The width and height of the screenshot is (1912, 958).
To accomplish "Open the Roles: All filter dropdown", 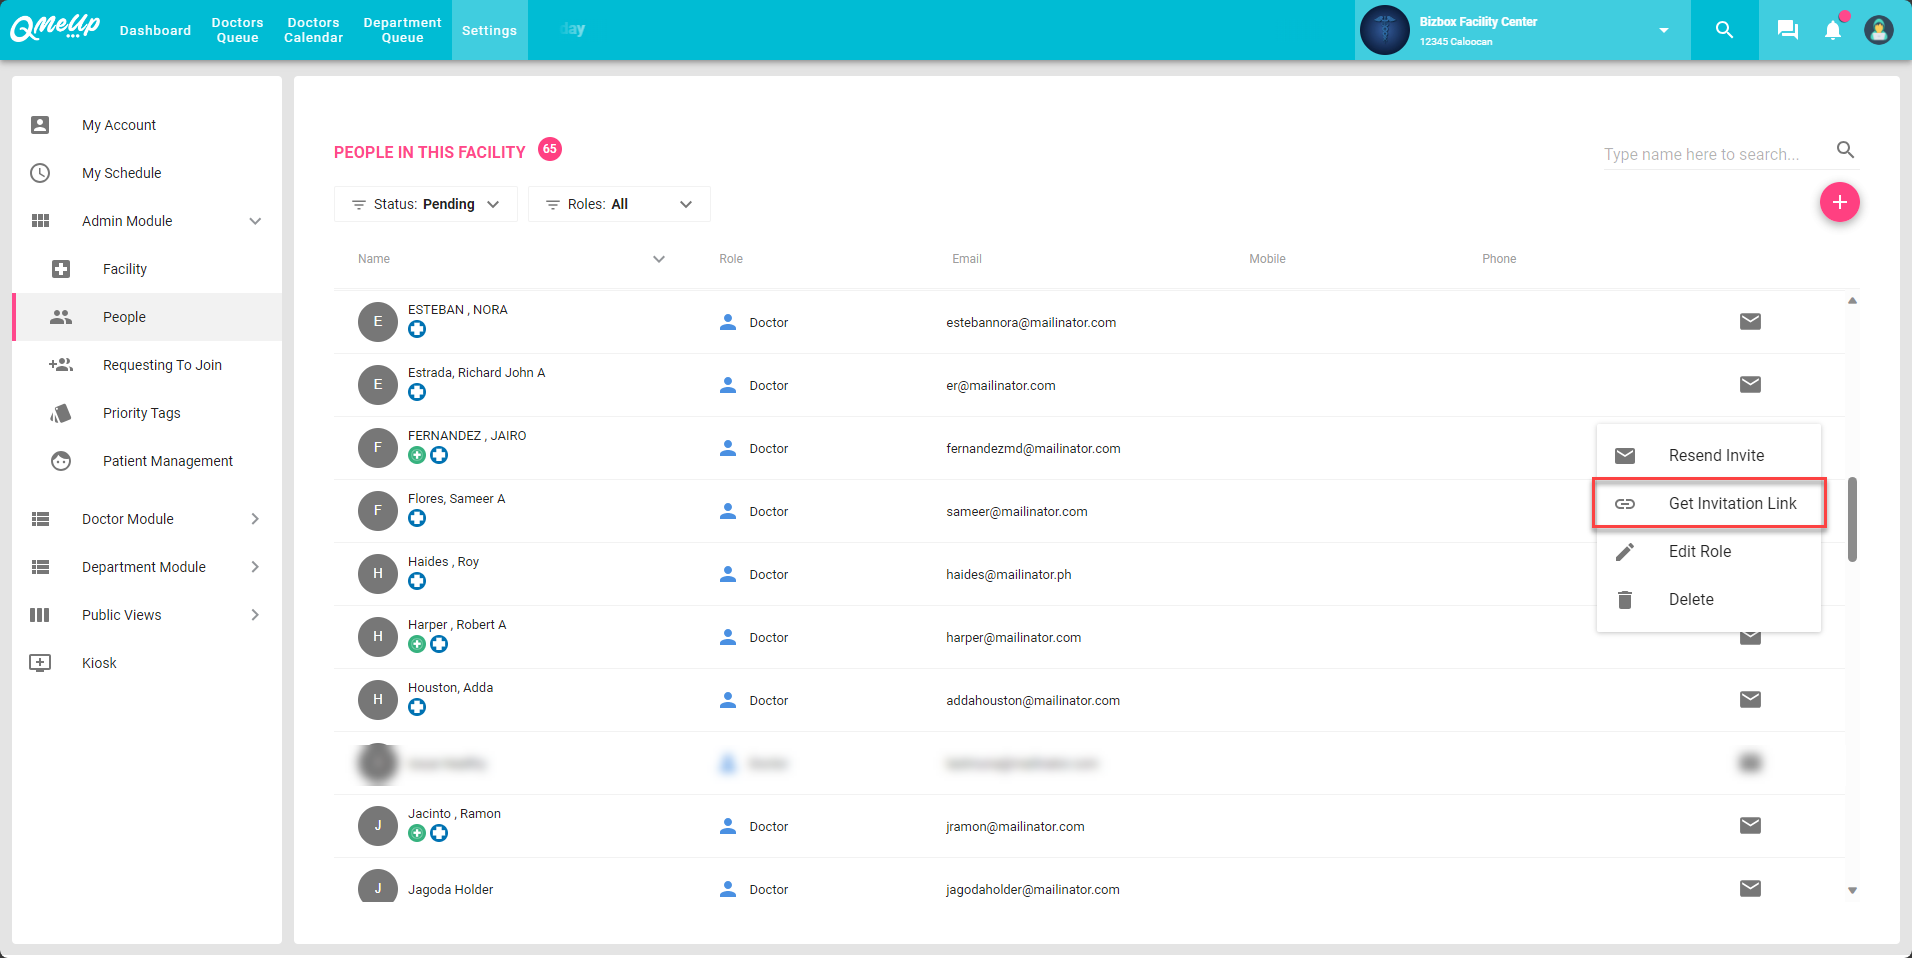I will tap(618, 204).
